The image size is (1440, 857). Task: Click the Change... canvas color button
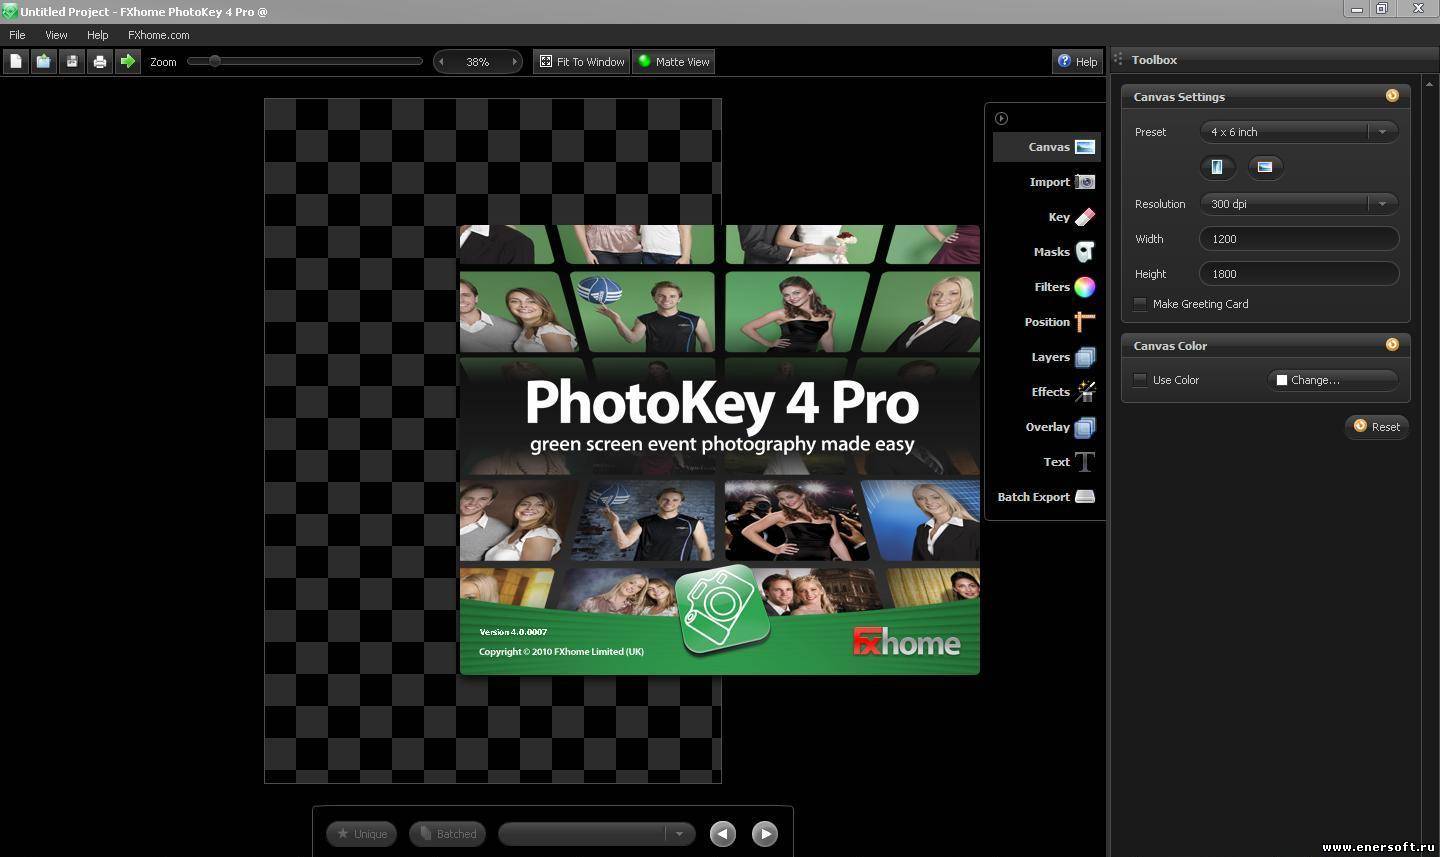[x=1333, y=380]
